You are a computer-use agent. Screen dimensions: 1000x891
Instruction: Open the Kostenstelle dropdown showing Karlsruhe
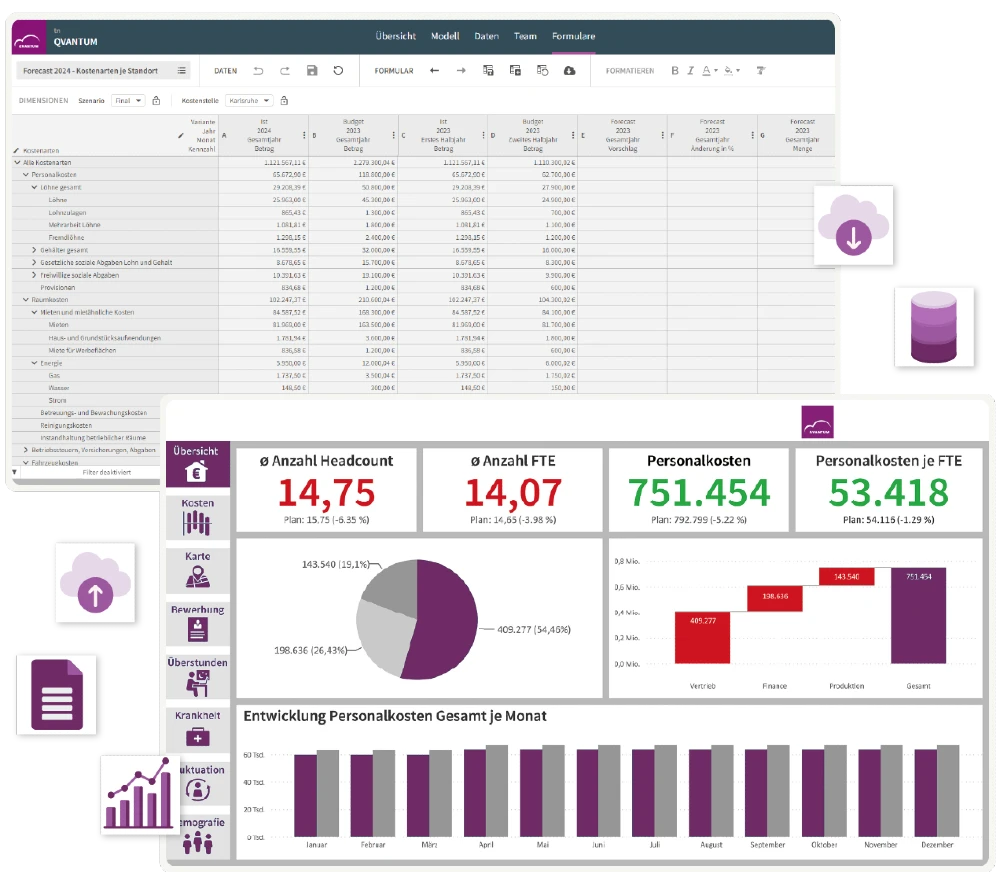pos(248,101)
